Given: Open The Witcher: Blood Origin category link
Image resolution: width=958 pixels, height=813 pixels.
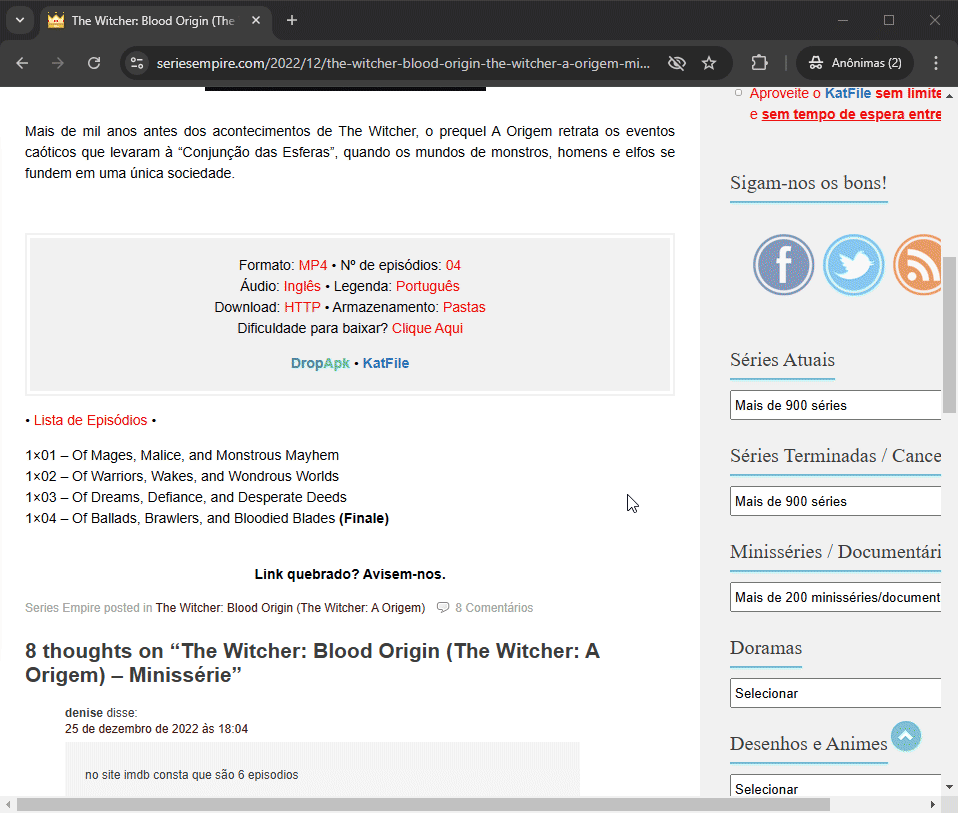Looking at the screenshot, I should pyautogui.click(x=290, y=608).
